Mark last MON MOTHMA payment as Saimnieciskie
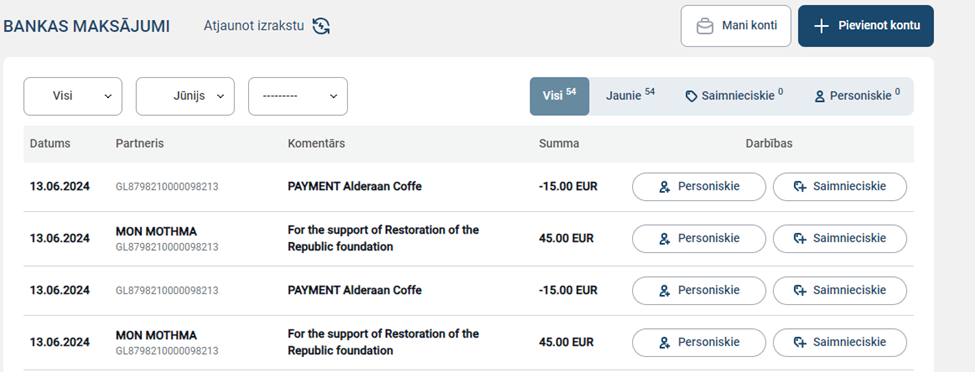The width and height of the screenshot is (975, 372). click(839, 343)
